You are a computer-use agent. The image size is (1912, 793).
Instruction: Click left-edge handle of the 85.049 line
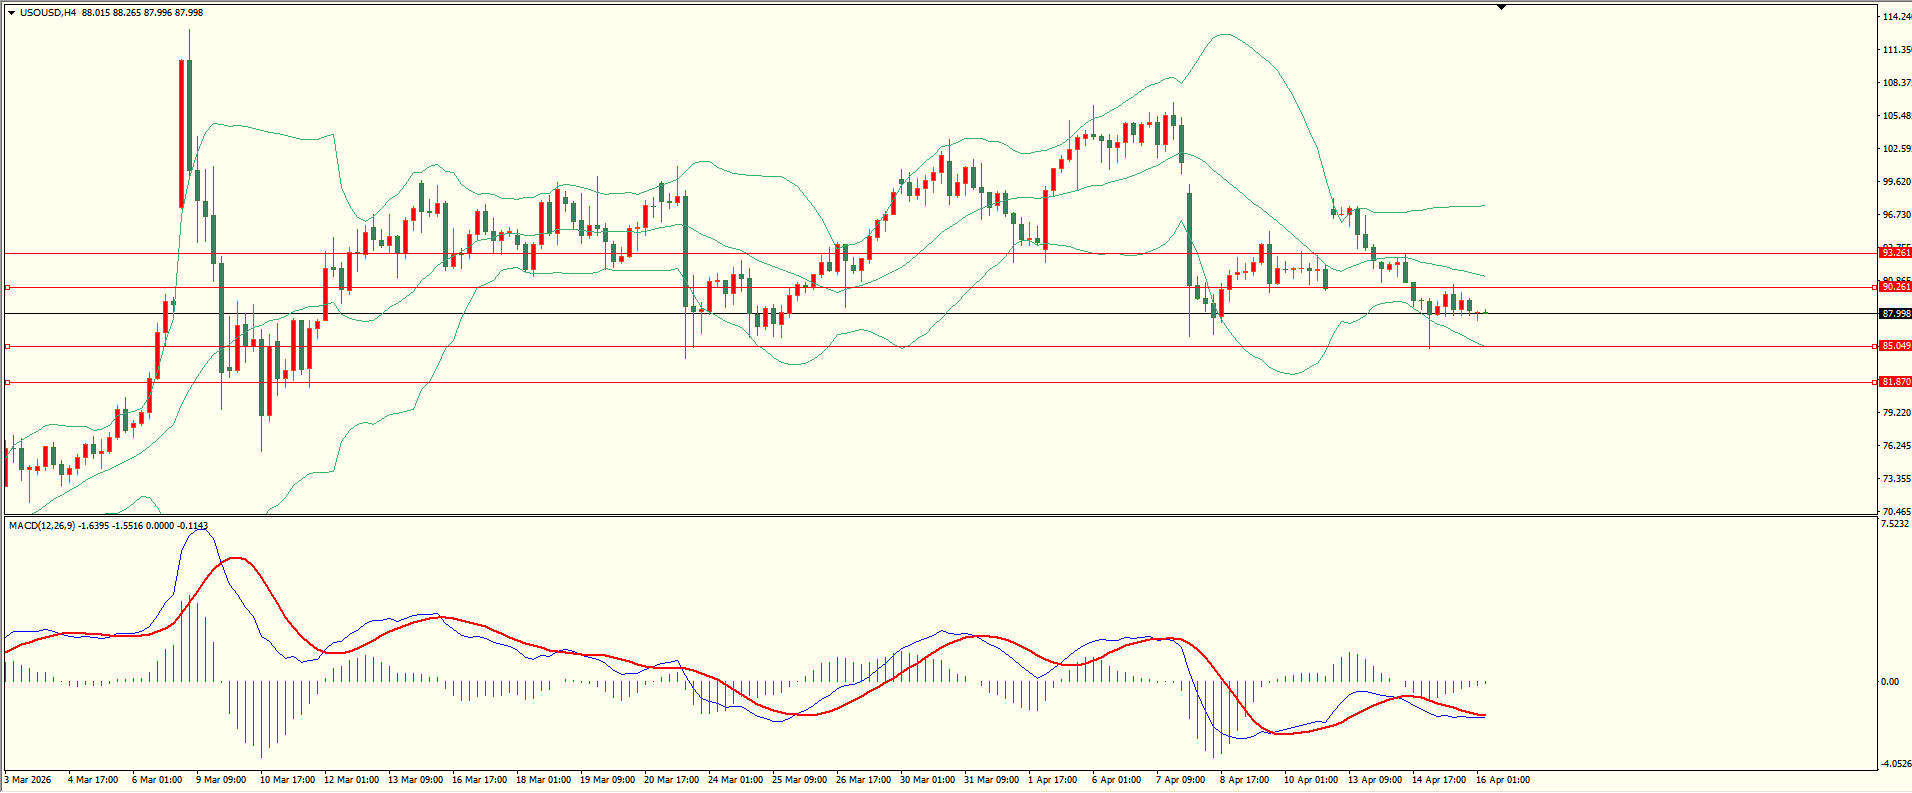pos(8,346)
